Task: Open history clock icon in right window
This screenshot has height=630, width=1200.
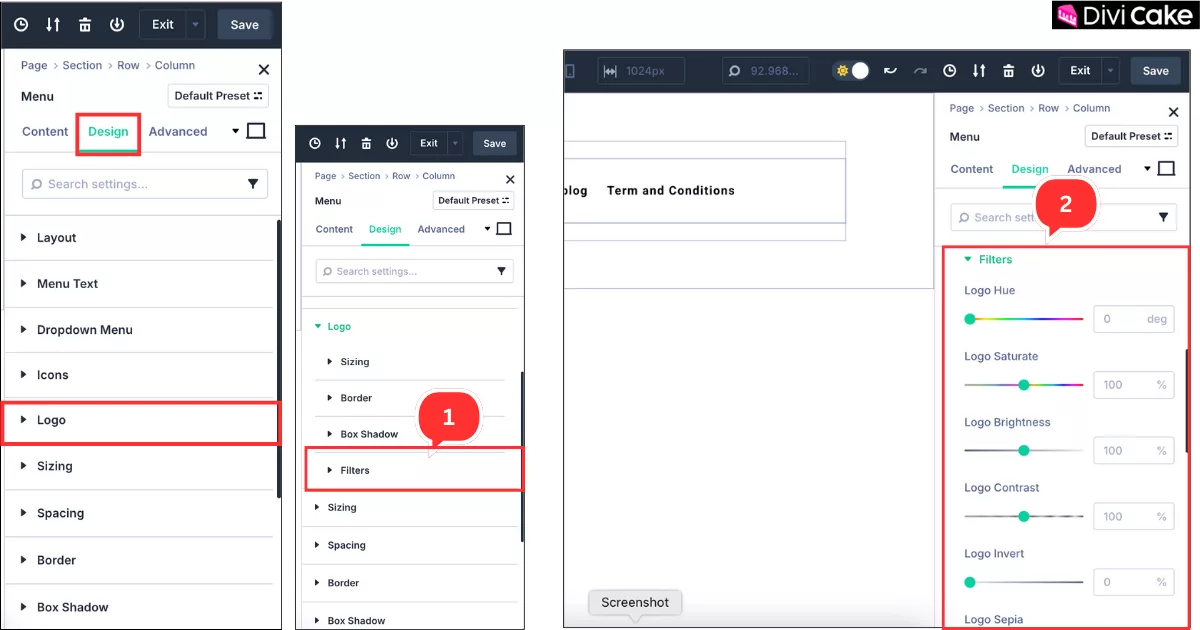Action: (x=950, y=71)
